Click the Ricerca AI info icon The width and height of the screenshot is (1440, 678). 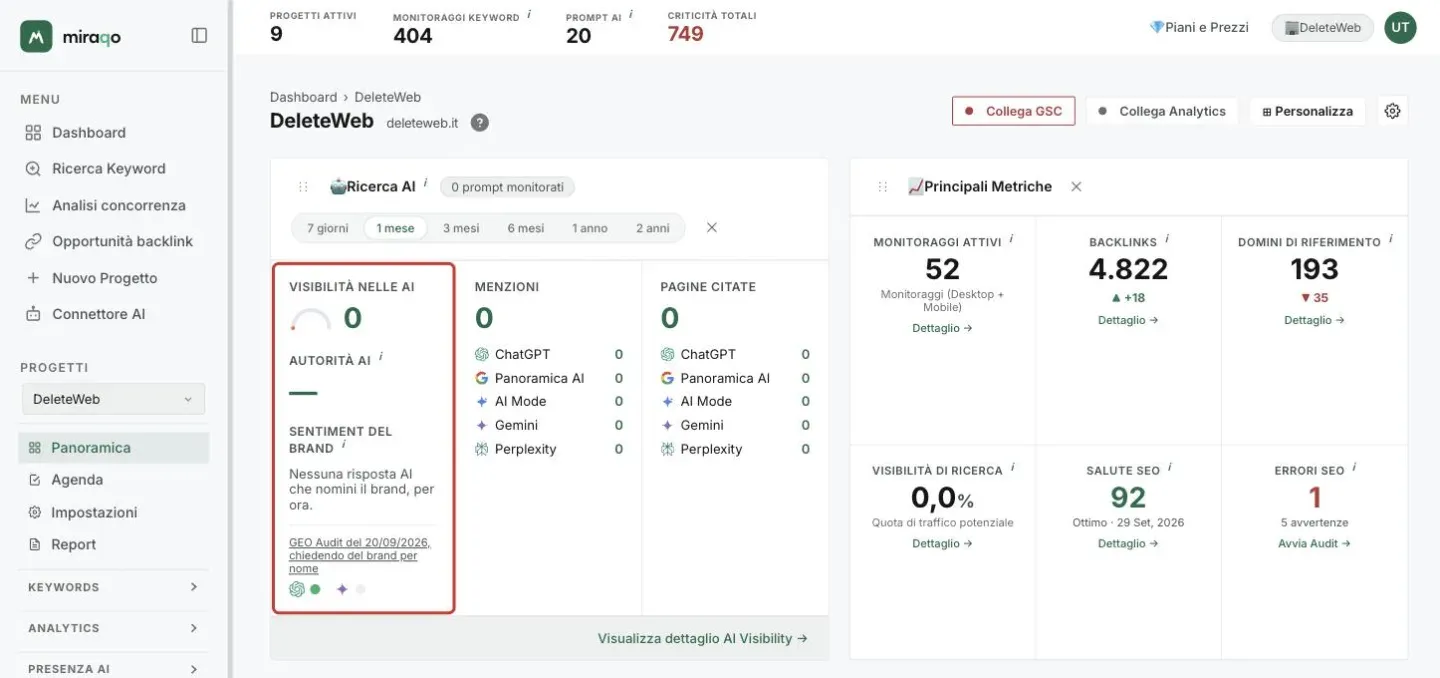point(425,183)
